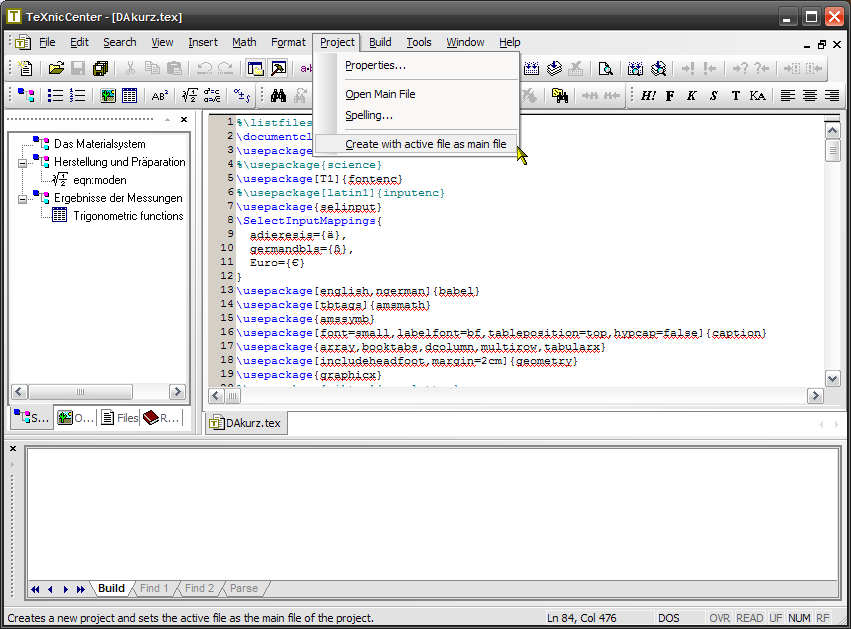Screen dimensions: 851x629
Task: Apply emphasized H! formatting
Action: pyautogui.click(x=648, y=96)
